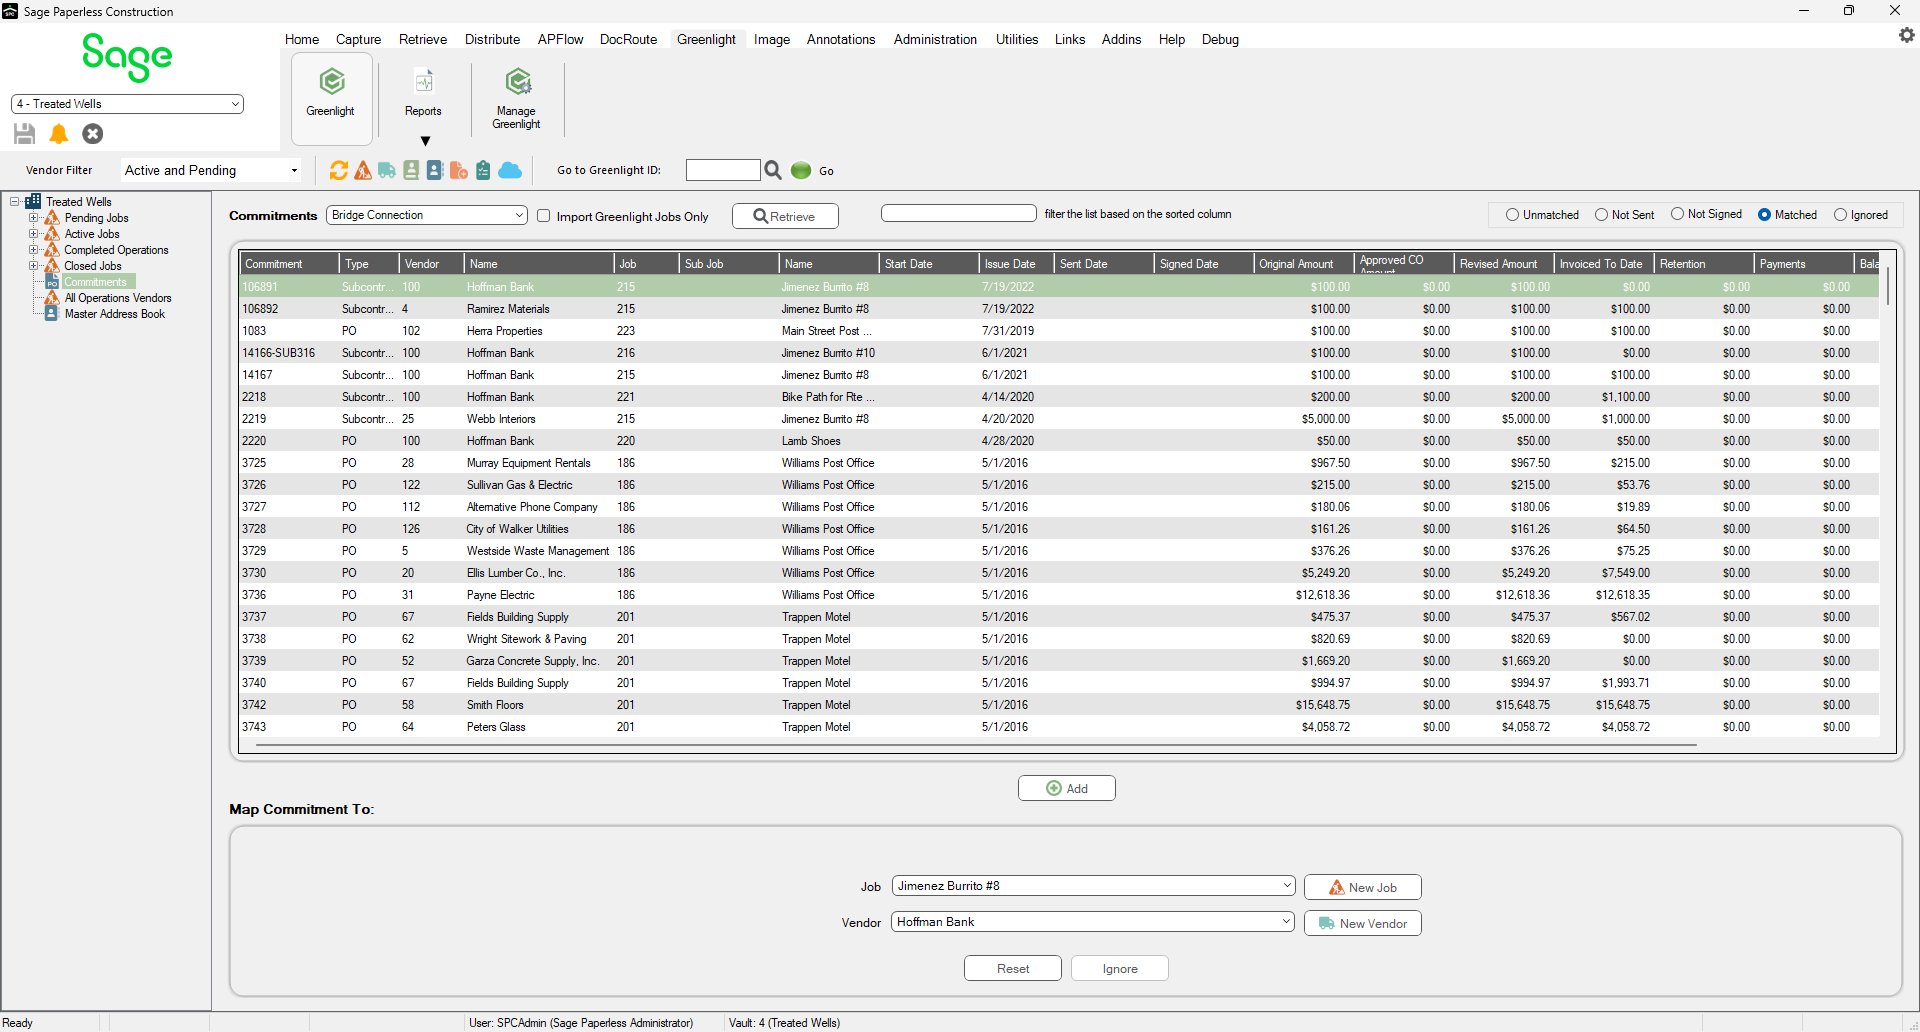Open the Vendor dropdown Hoffman Bank
Image resolution: width=1920 pixels, height=1032 pixels.
pyautogui.click(x=1093, y=922)
